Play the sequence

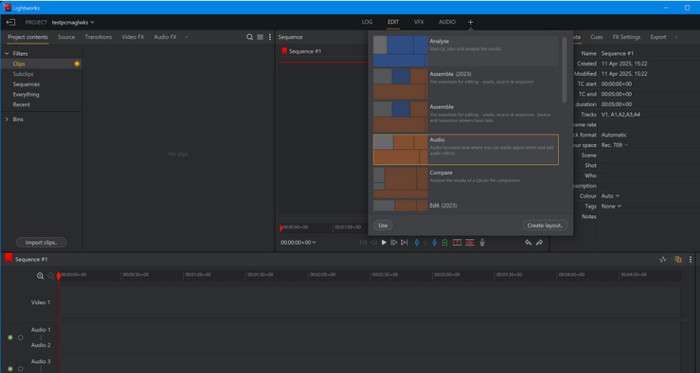[384, 242]
